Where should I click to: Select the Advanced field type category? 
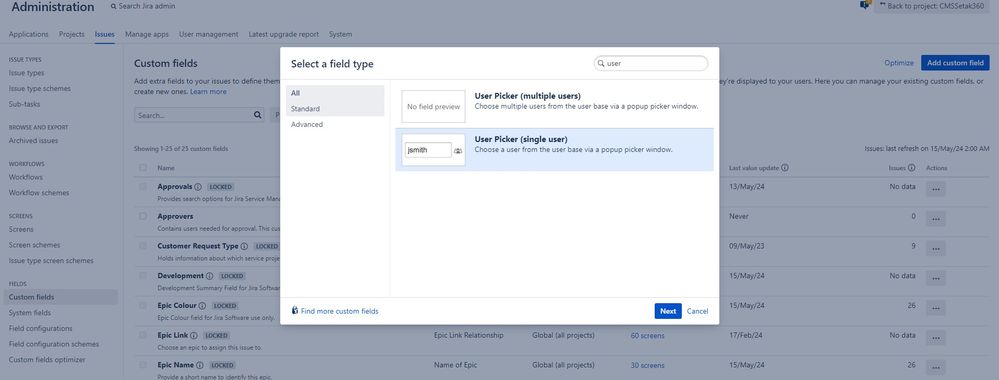(335, 124)
